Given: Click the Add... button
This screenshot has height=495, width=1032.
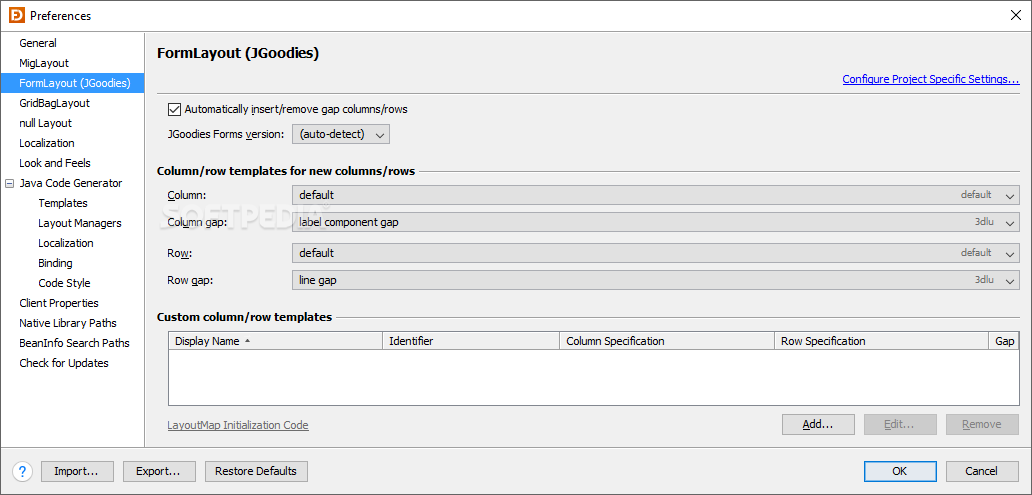Looking at the screenshot, I should (x=818, y=425).
